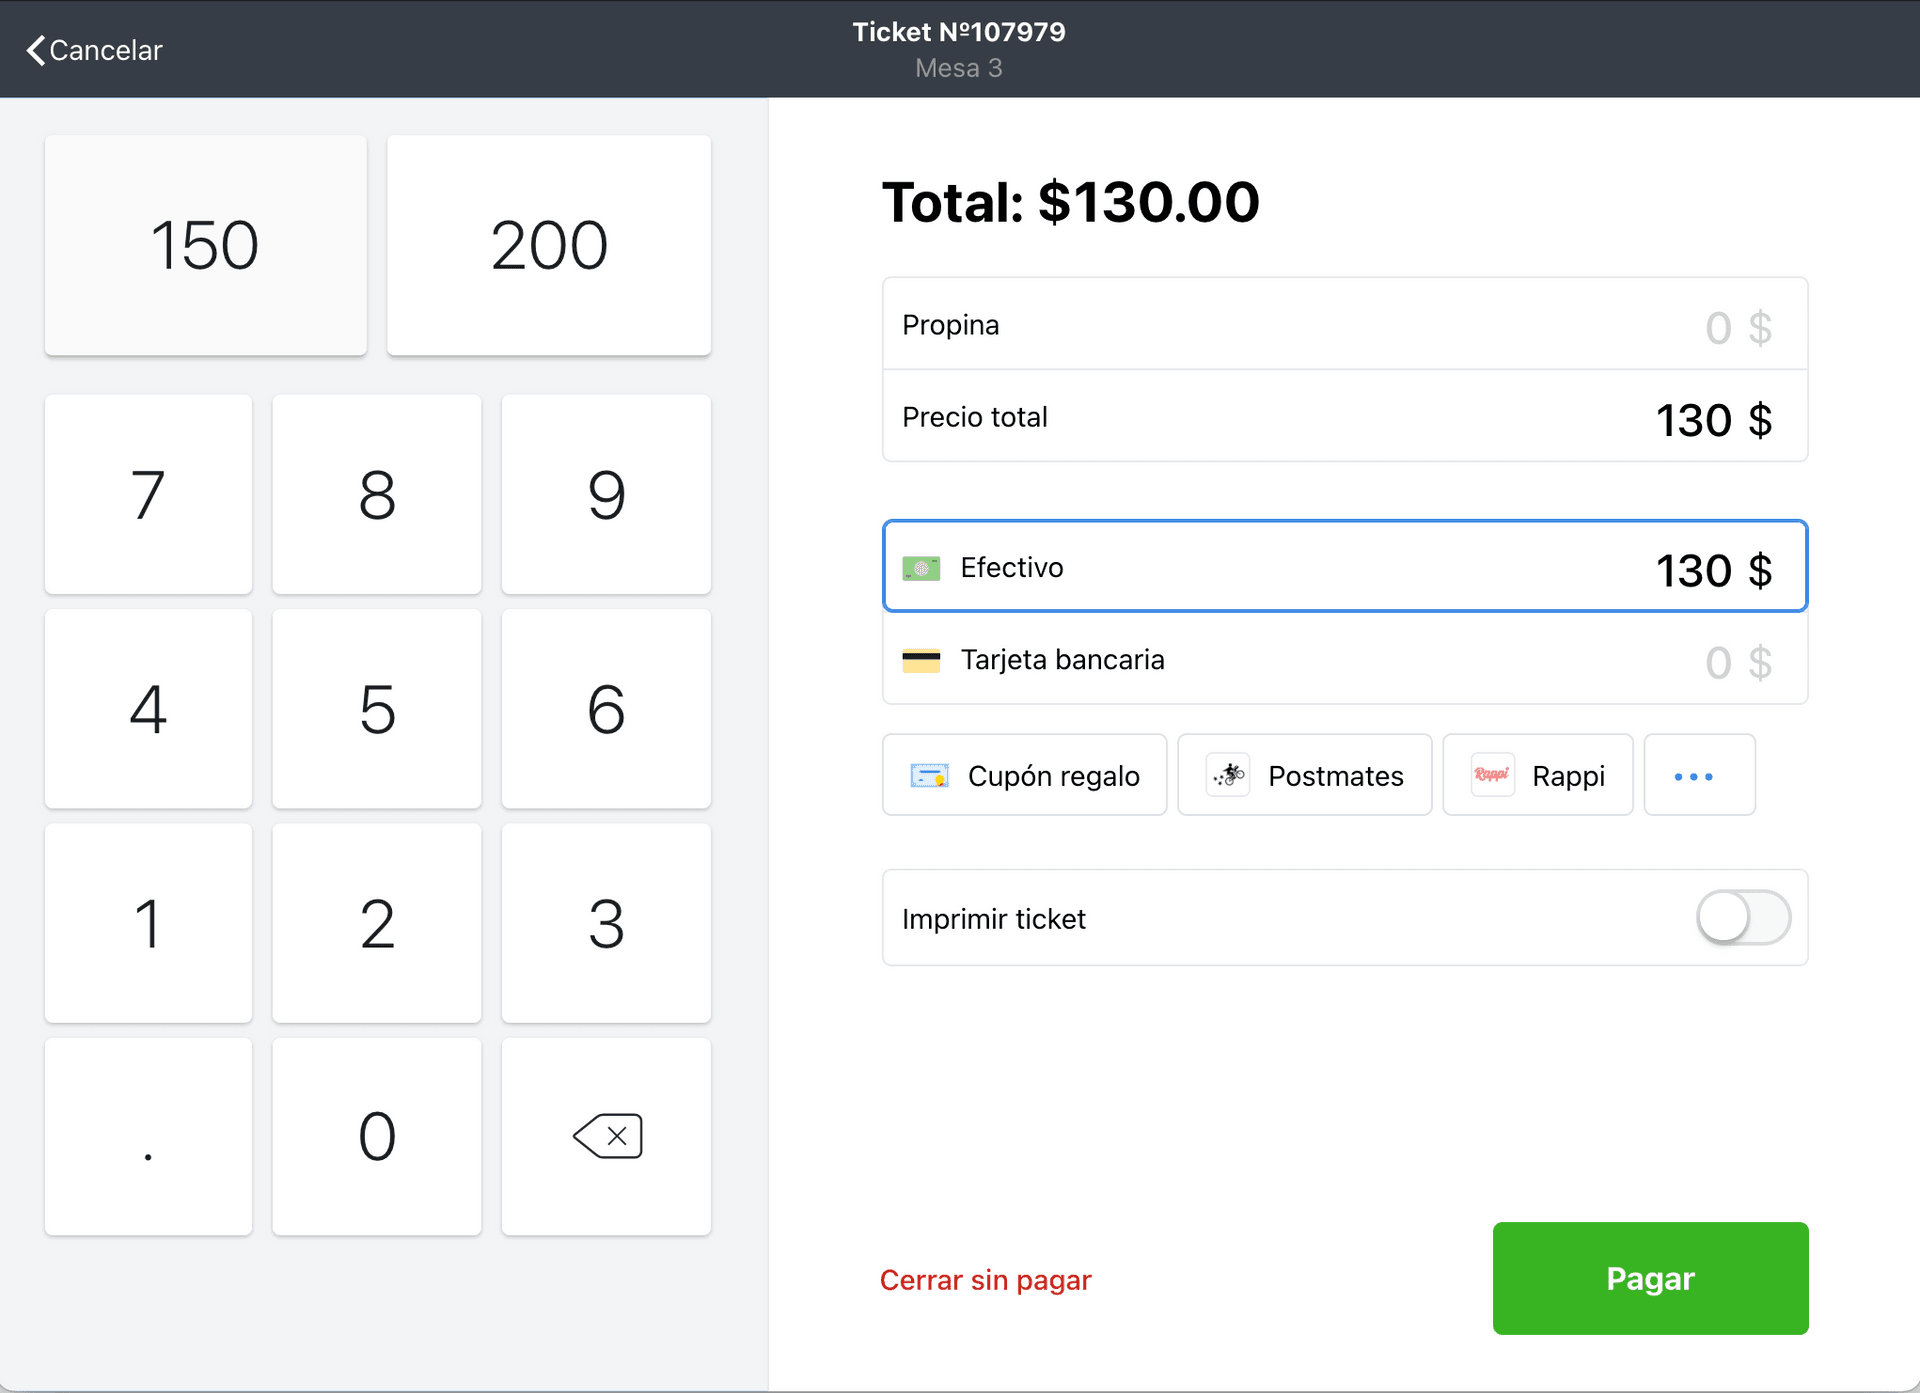
Task: Choose Rappi payment method
Action: point(1538,776)
